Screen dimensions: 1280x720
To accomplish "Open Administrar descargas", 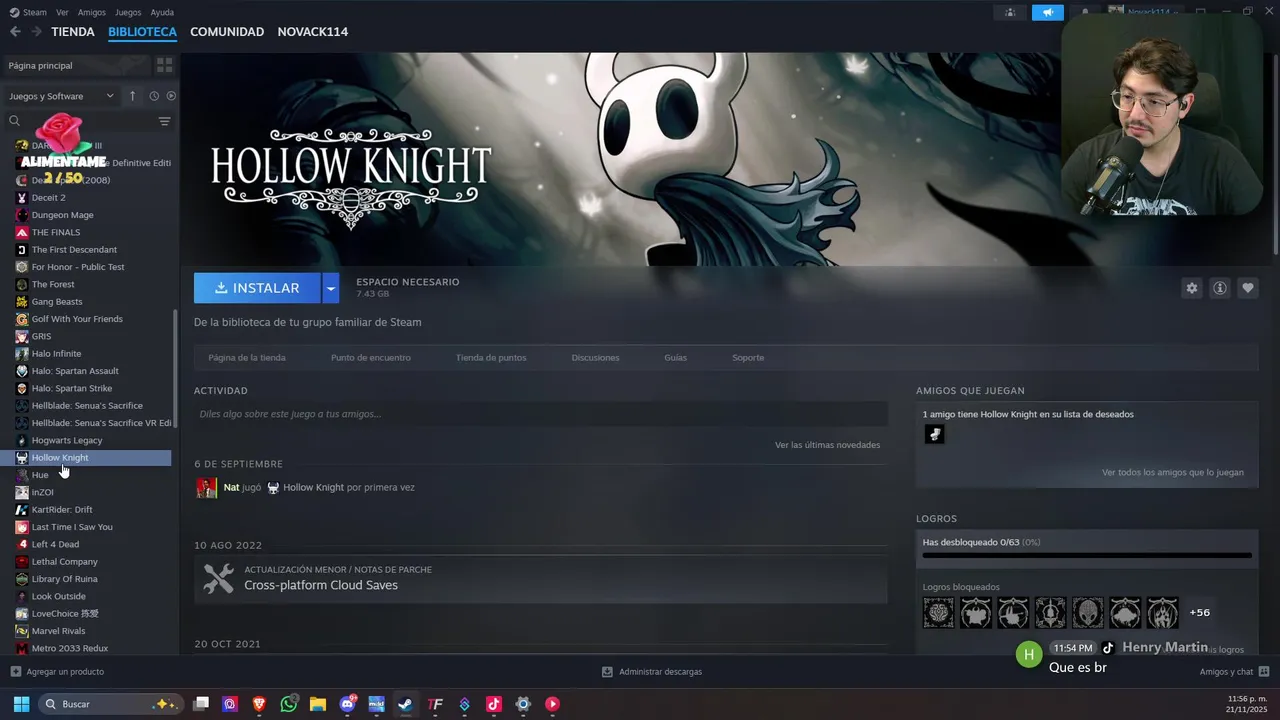I will (652, 672).
